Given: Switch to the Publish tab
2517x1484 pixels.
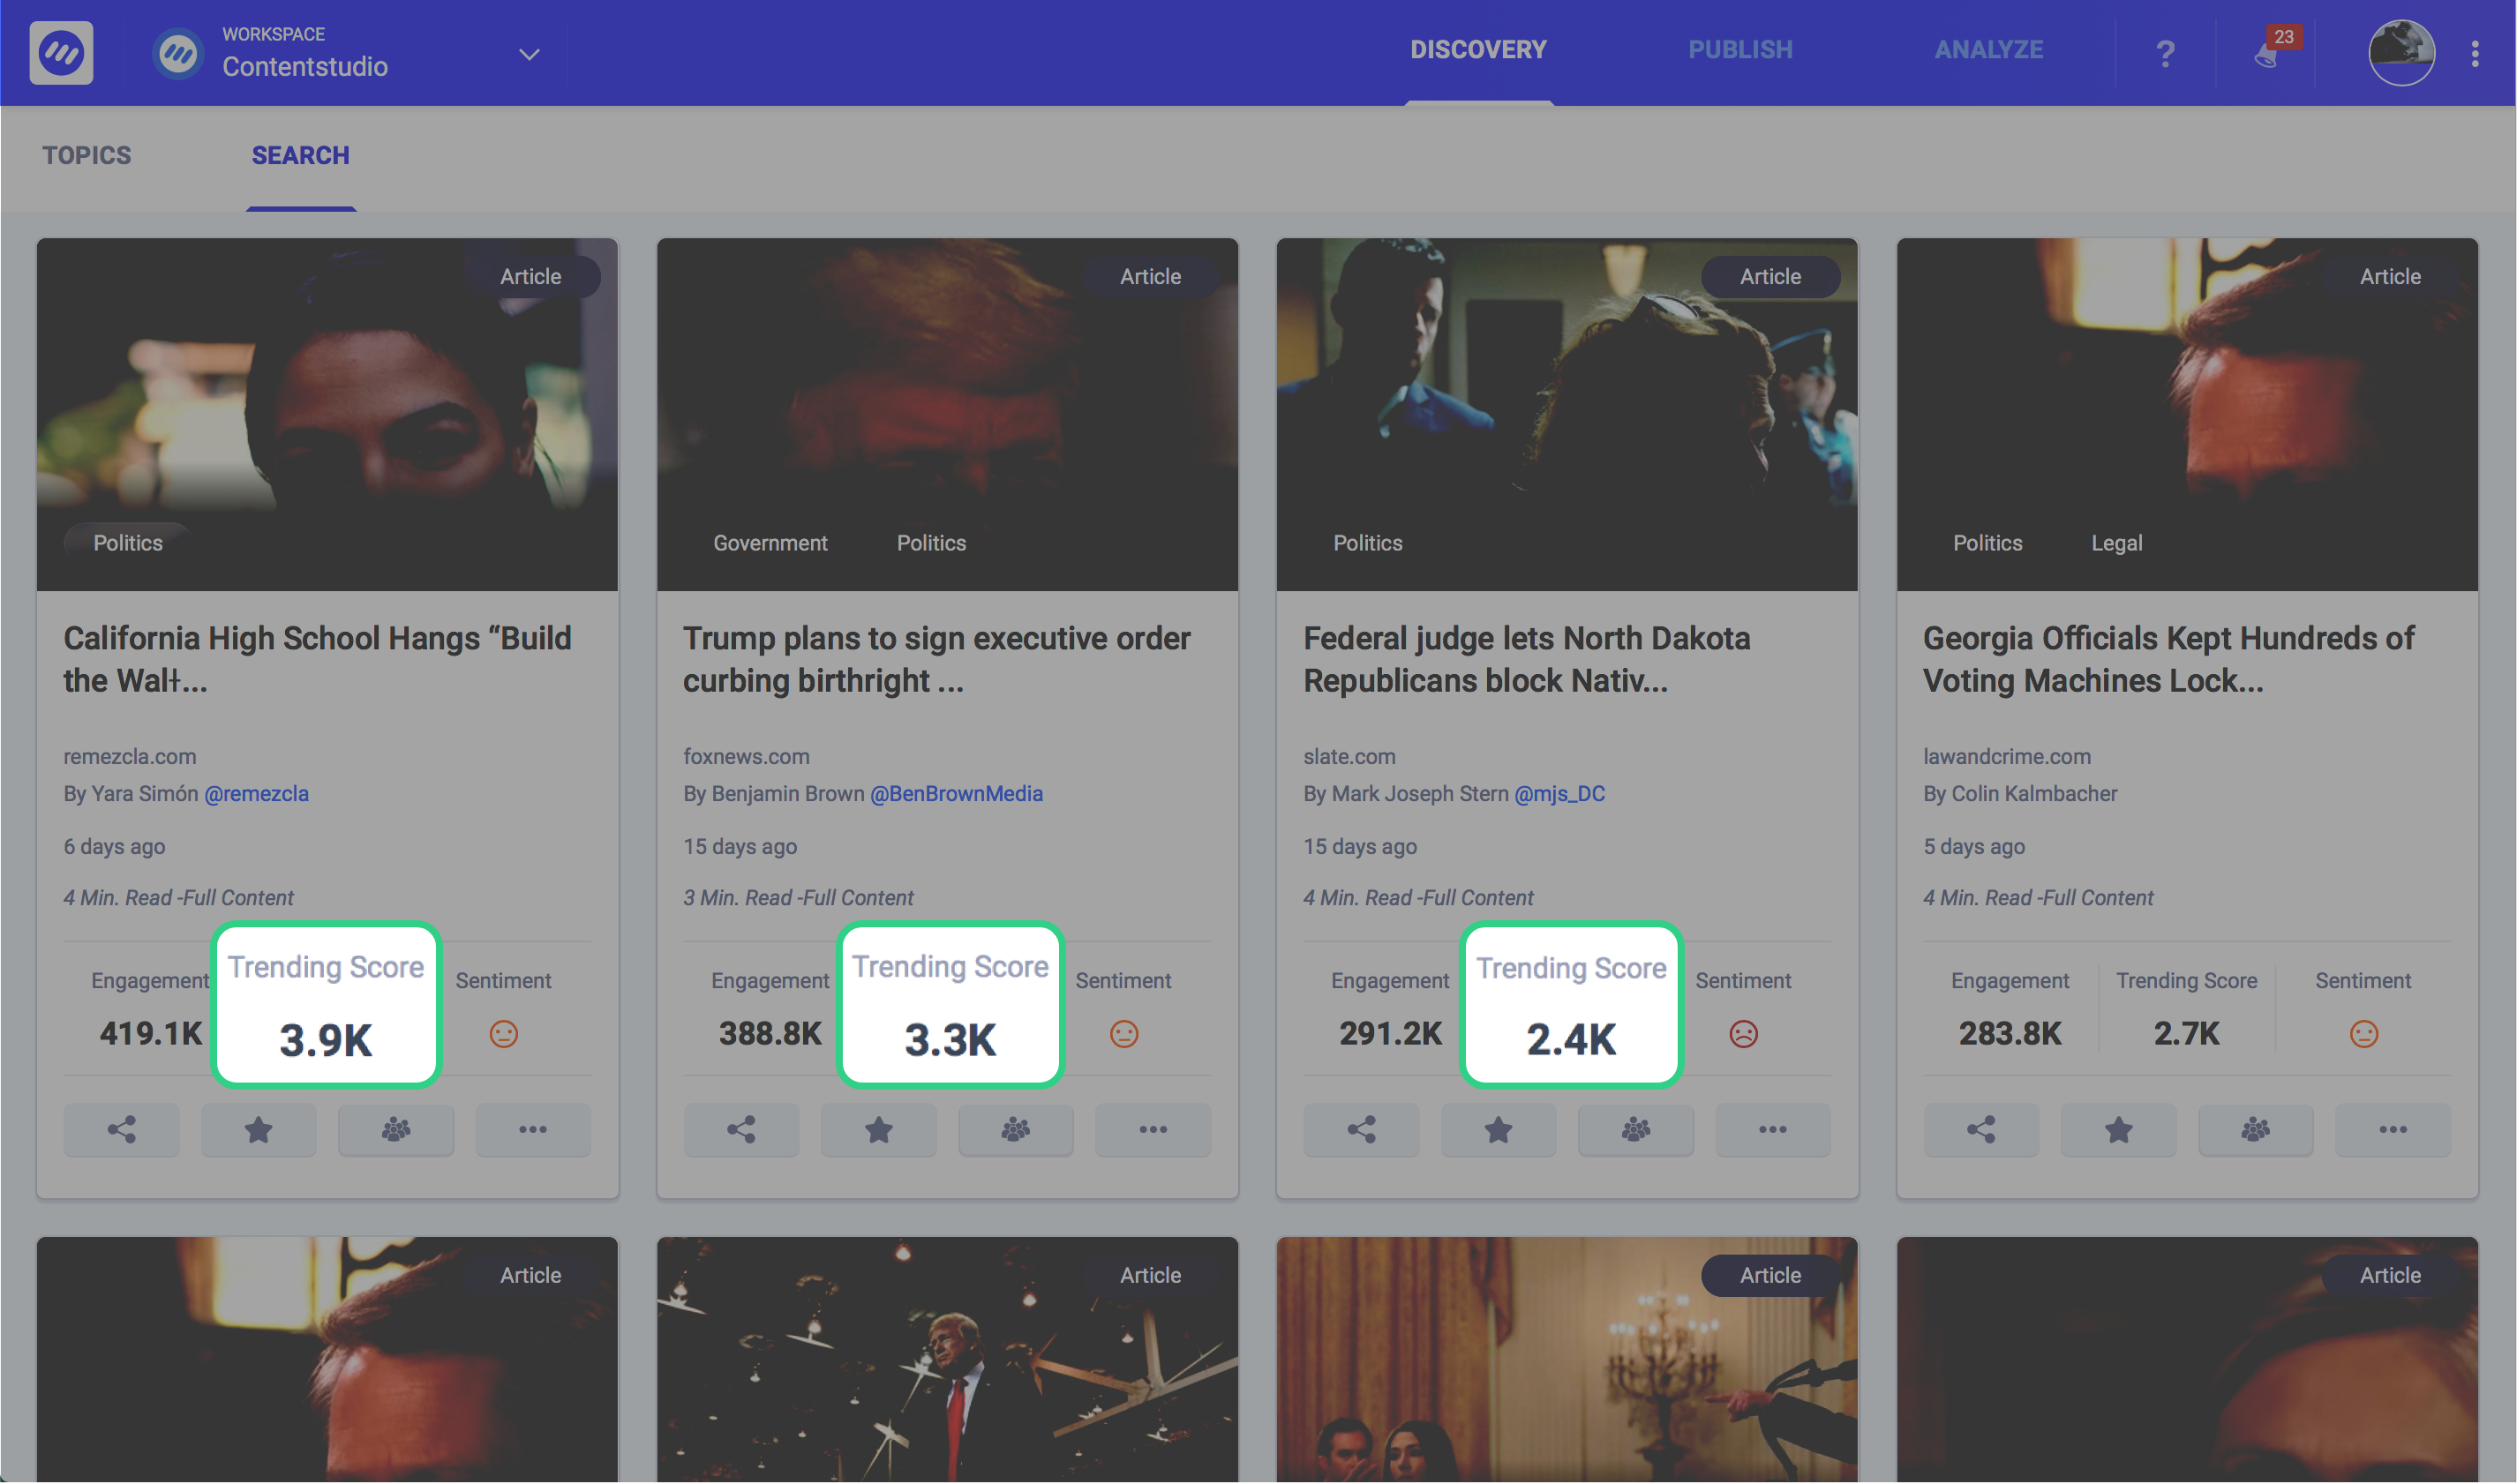Looking at the screenshot, I should coord(1740,50).
